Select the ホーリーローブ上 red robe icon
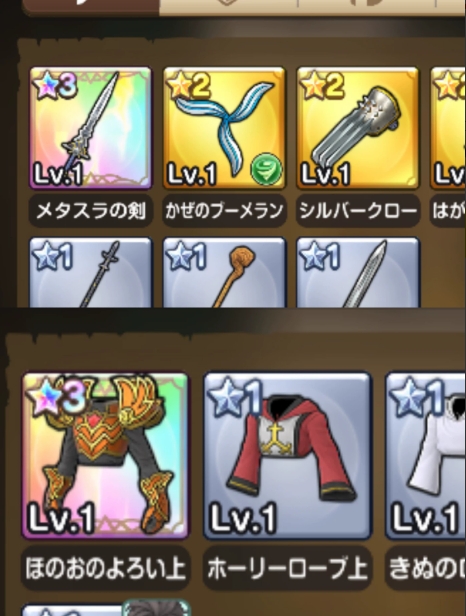 pos(287,455)
